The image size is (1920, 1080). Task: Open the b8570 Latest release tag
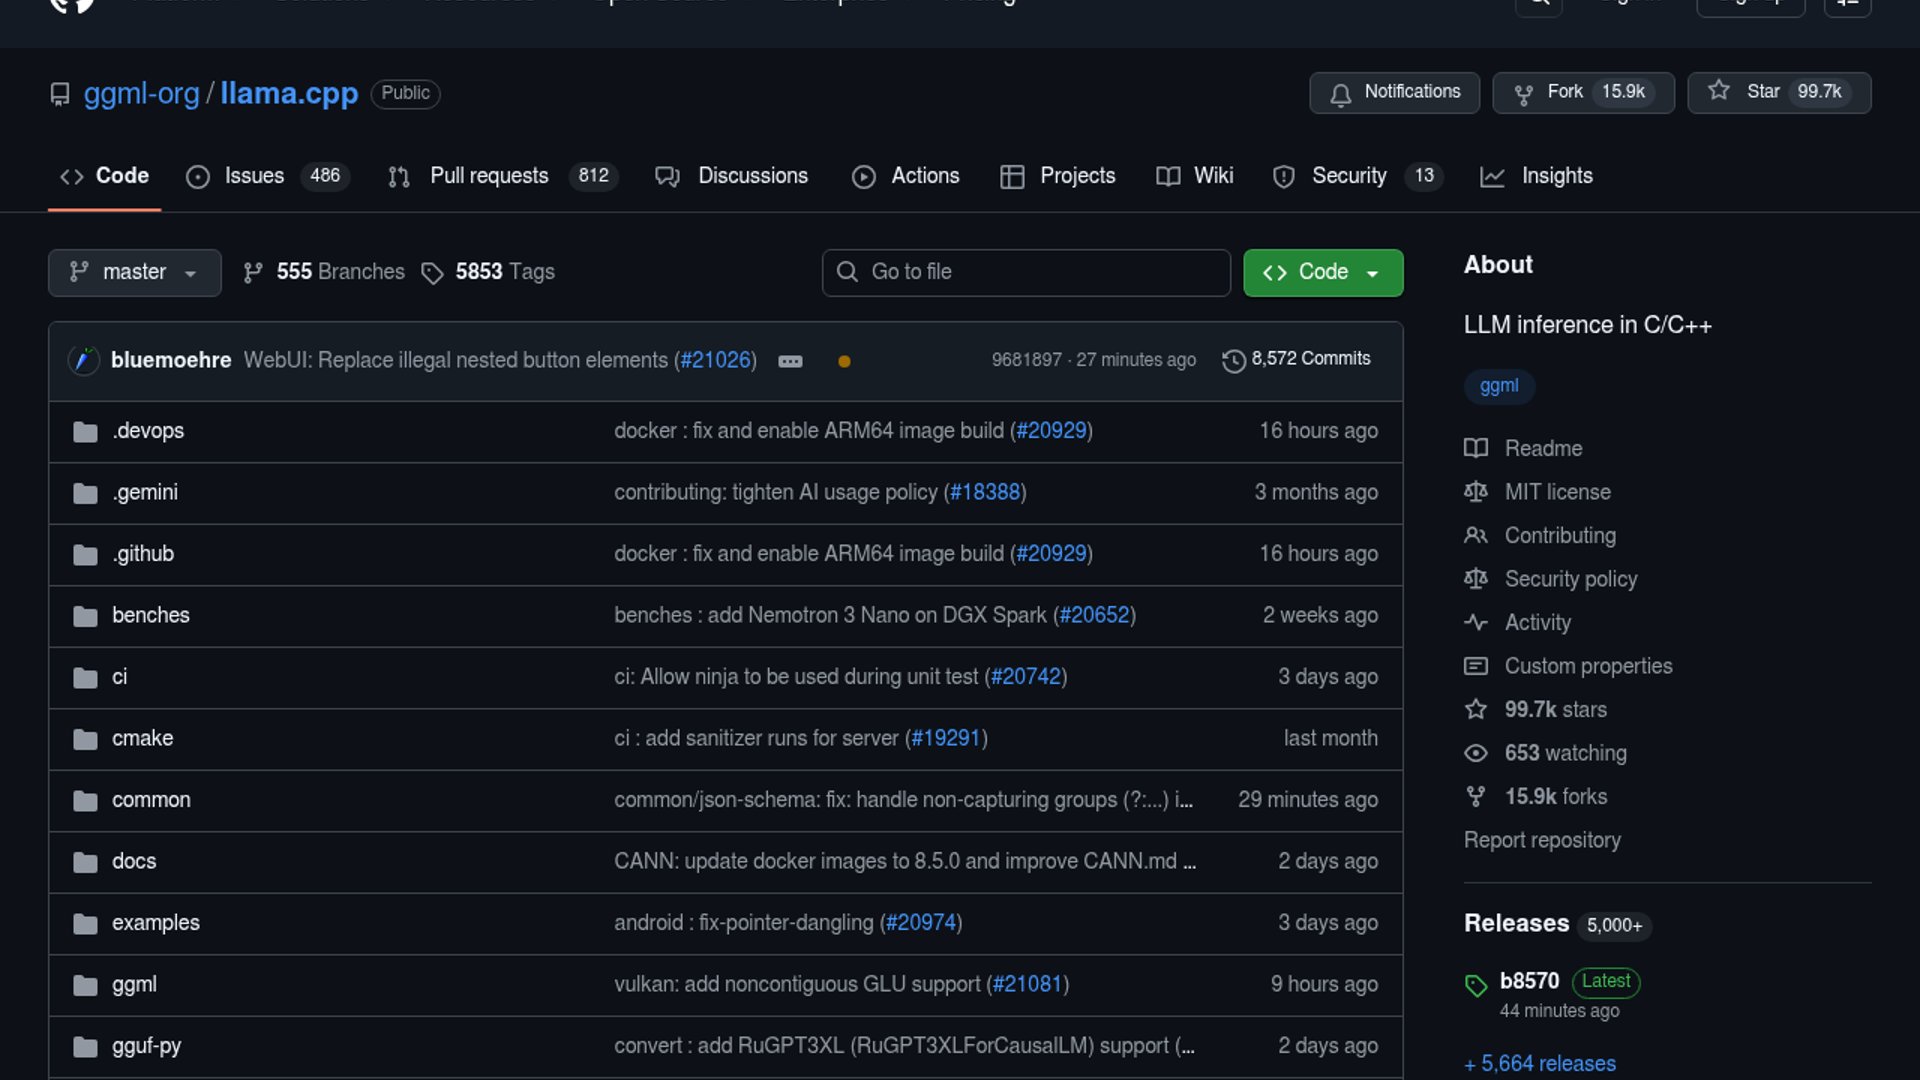click(1528, 981)
